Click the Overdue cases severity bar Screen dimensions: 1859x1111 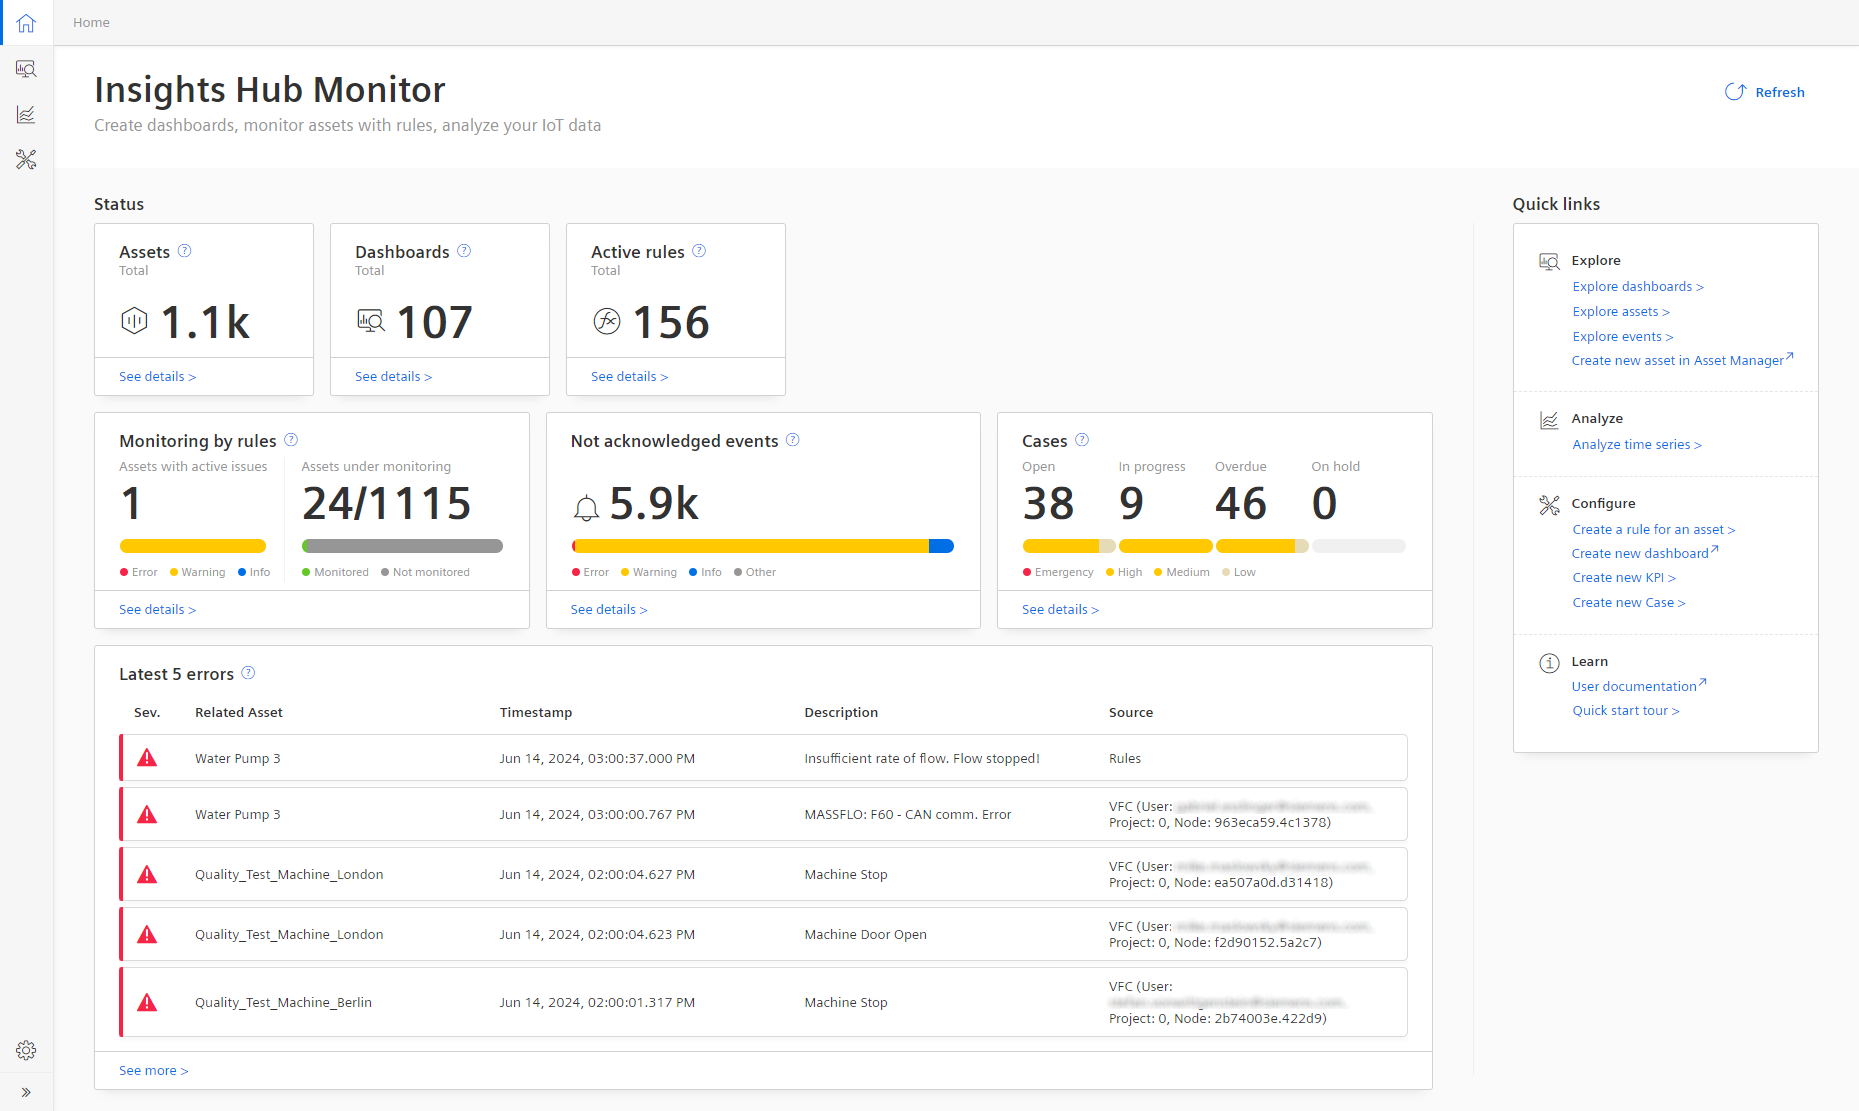pos(1262,546)
